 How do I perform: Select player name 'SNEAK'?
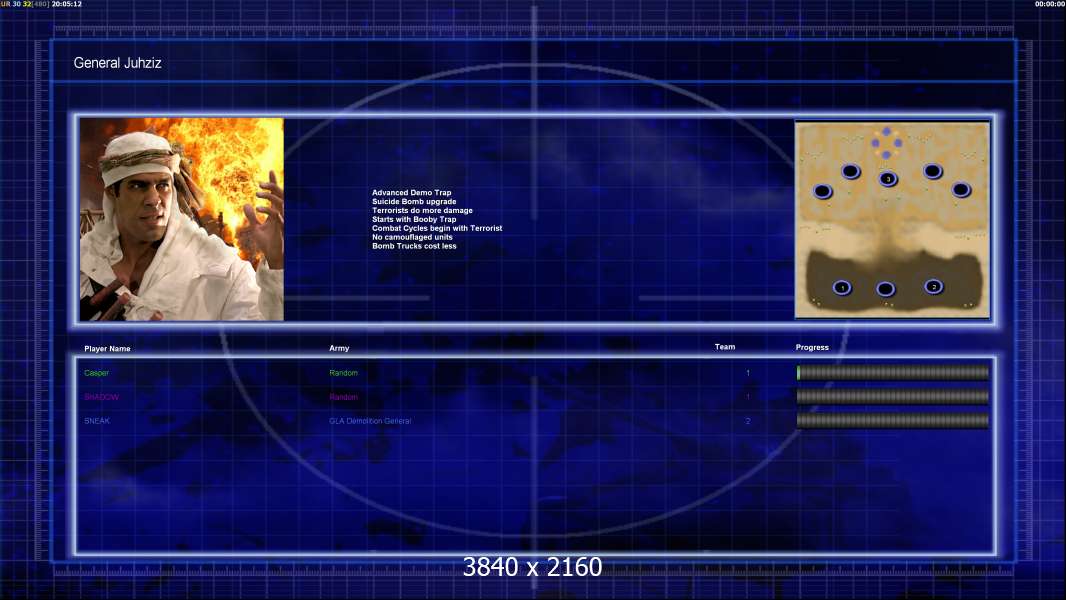pos(97,421)
